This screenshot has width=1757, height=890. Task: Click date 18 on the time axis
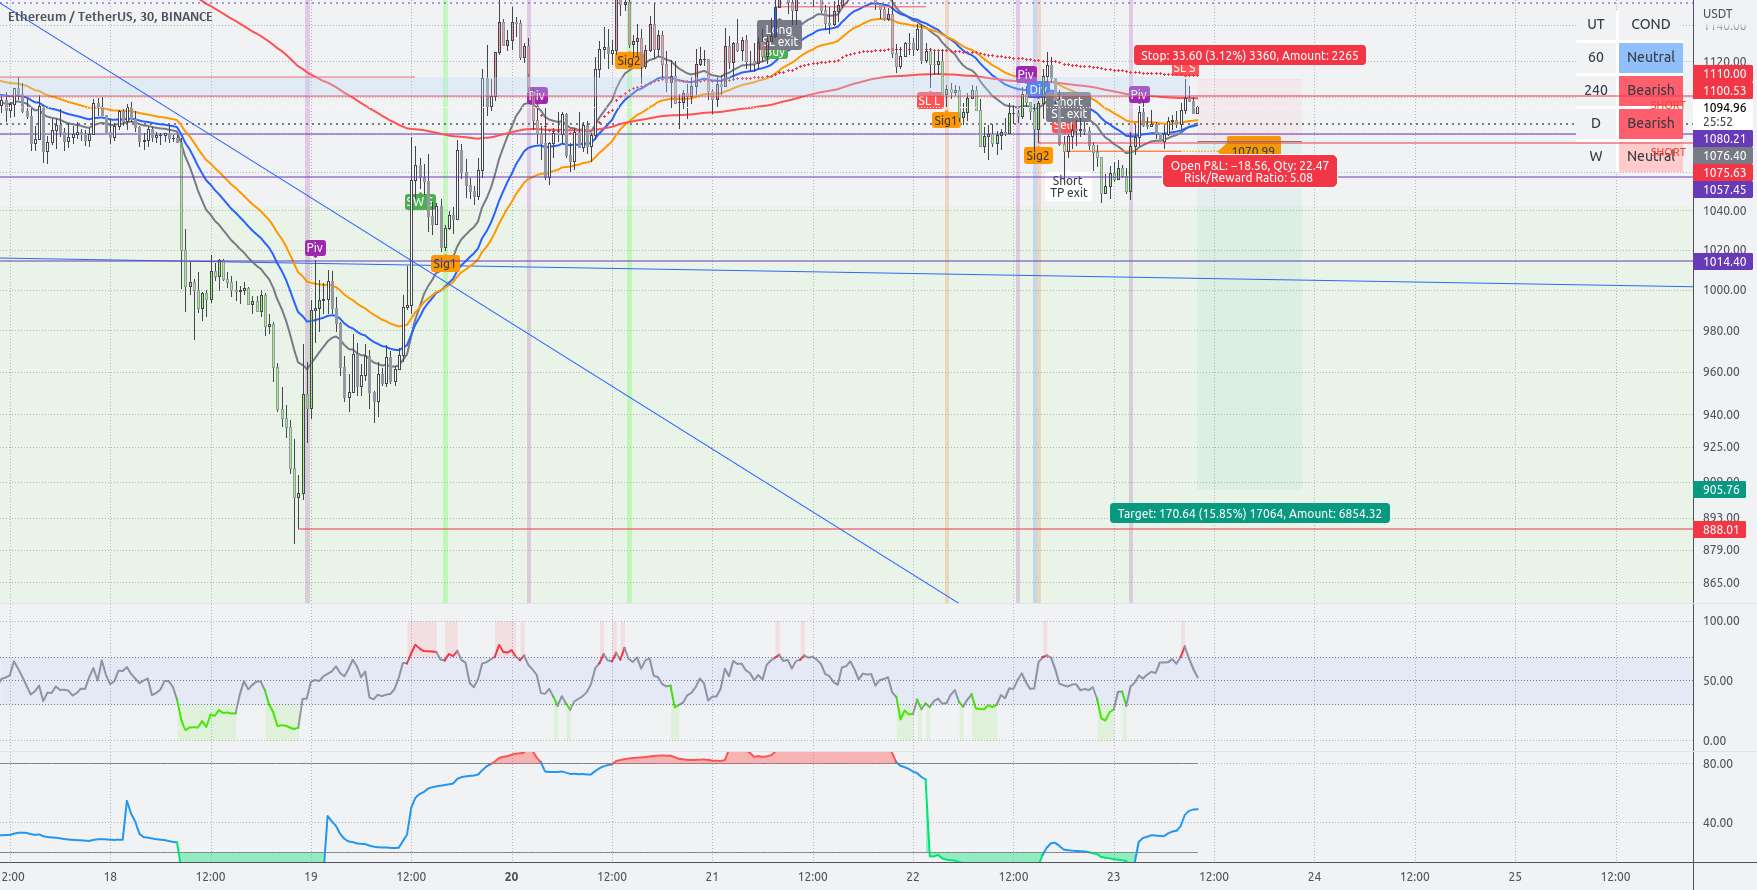(110, 877)
